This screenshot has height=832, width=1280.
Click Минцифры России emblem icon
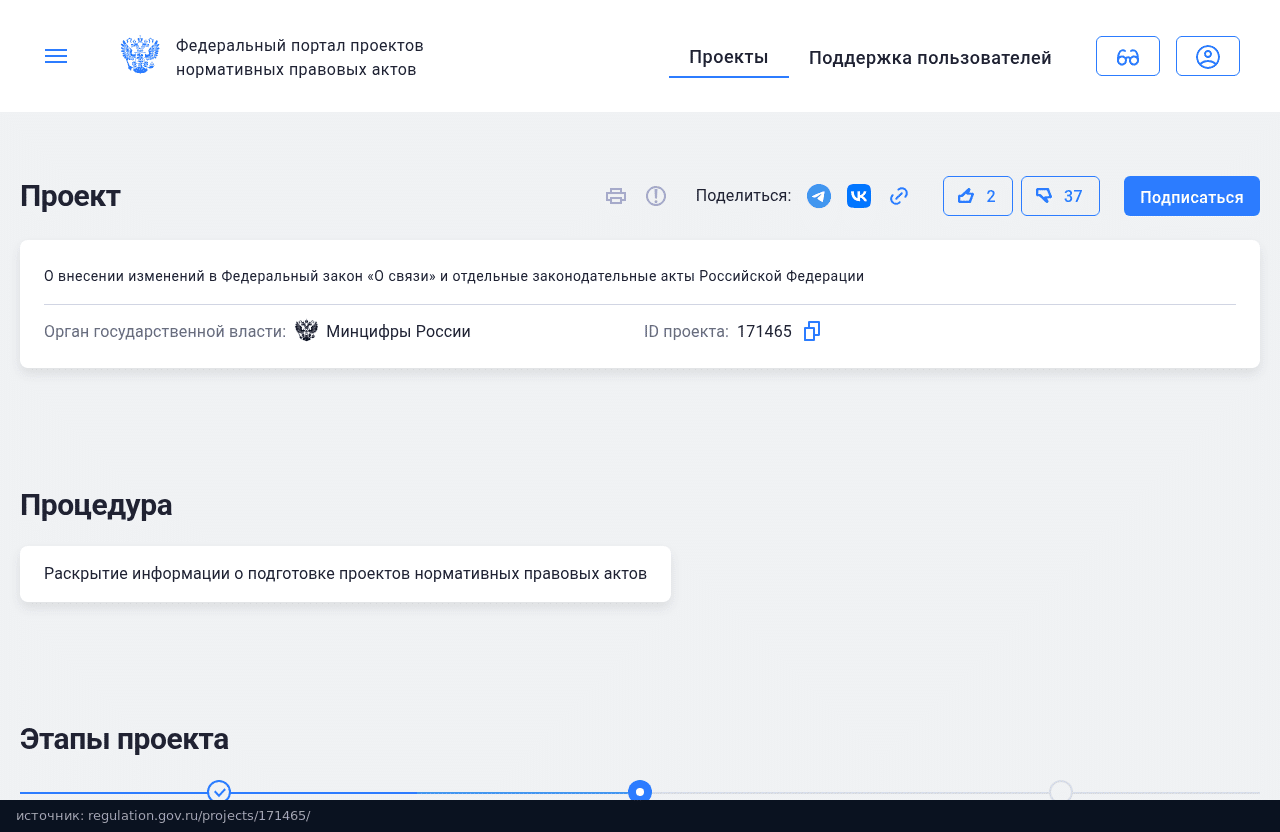click(x=306, y=331)
